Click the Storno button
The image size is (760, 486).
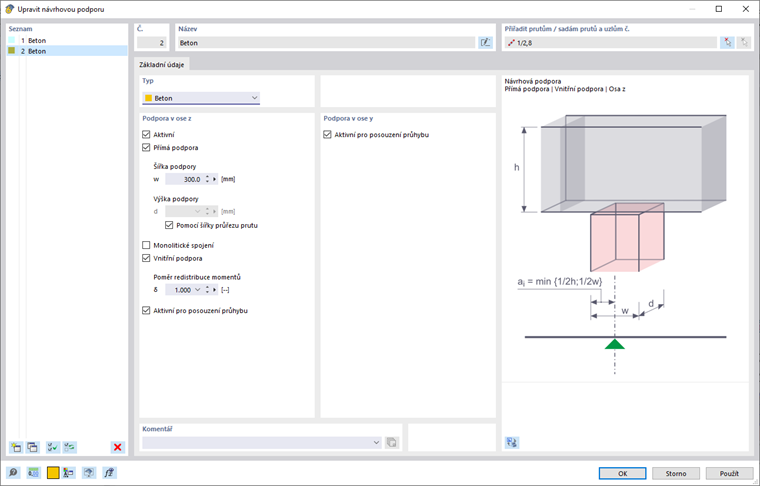(x=676, y=473)
